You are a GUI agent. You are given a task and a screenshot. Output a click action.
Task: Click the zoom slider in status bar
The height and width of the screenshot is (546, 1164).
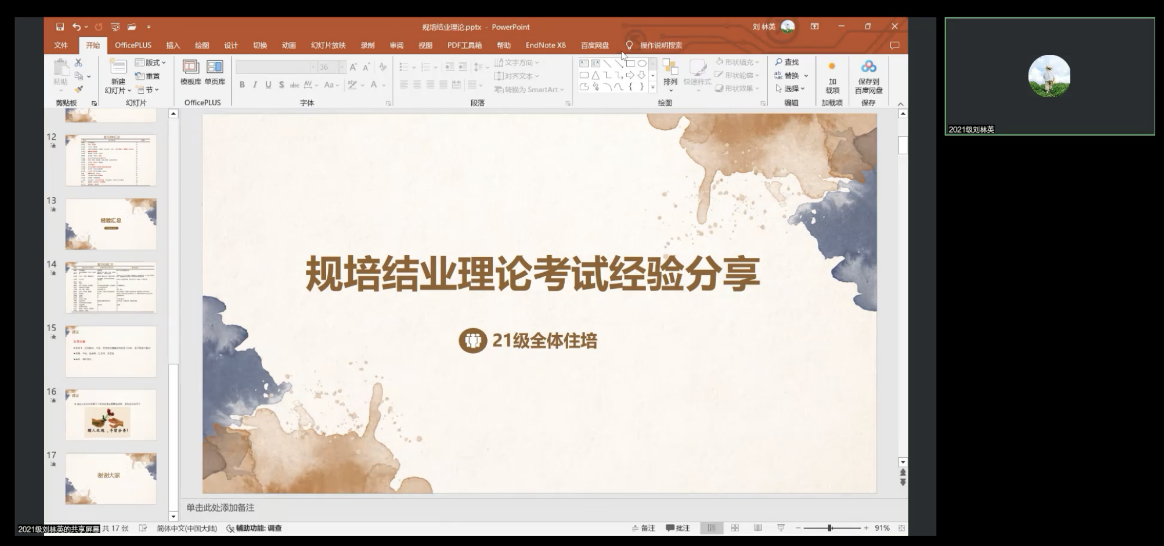[x=829, y=528]
